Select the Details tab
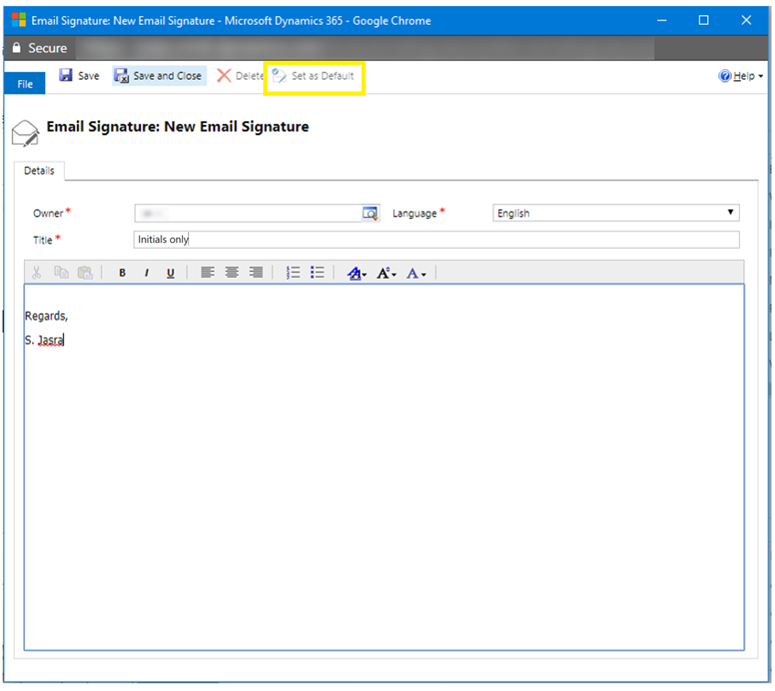Viewport: 775px width, 691px height. (39, 171)
